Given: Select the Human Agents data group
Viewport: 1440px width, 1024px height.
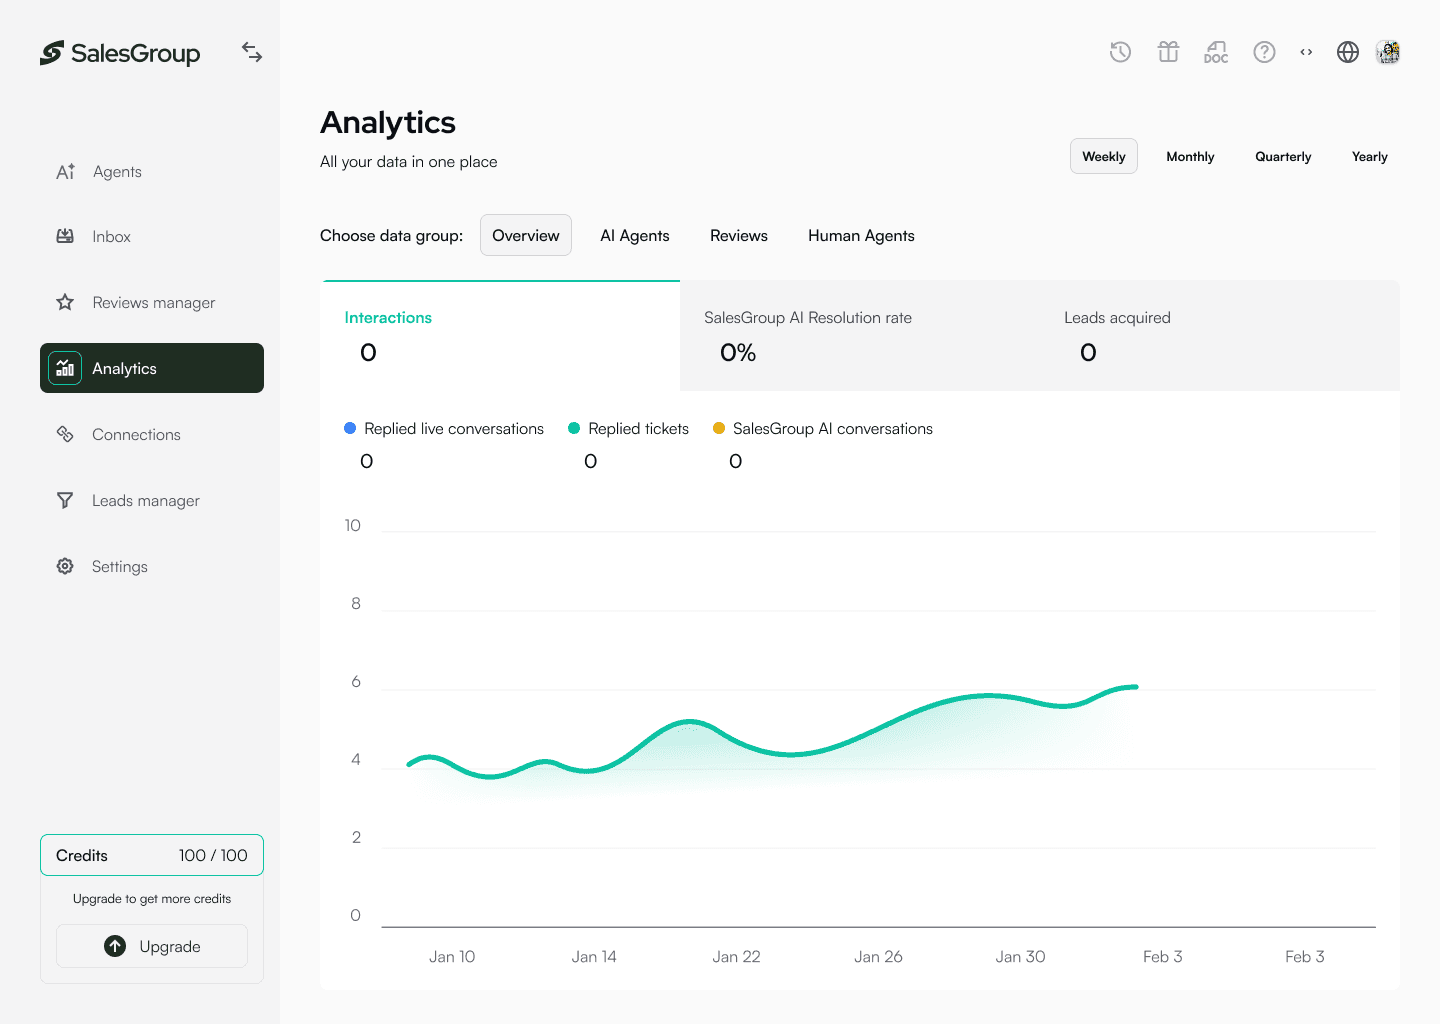Looking at the screenshot, I should coord(861,235).
